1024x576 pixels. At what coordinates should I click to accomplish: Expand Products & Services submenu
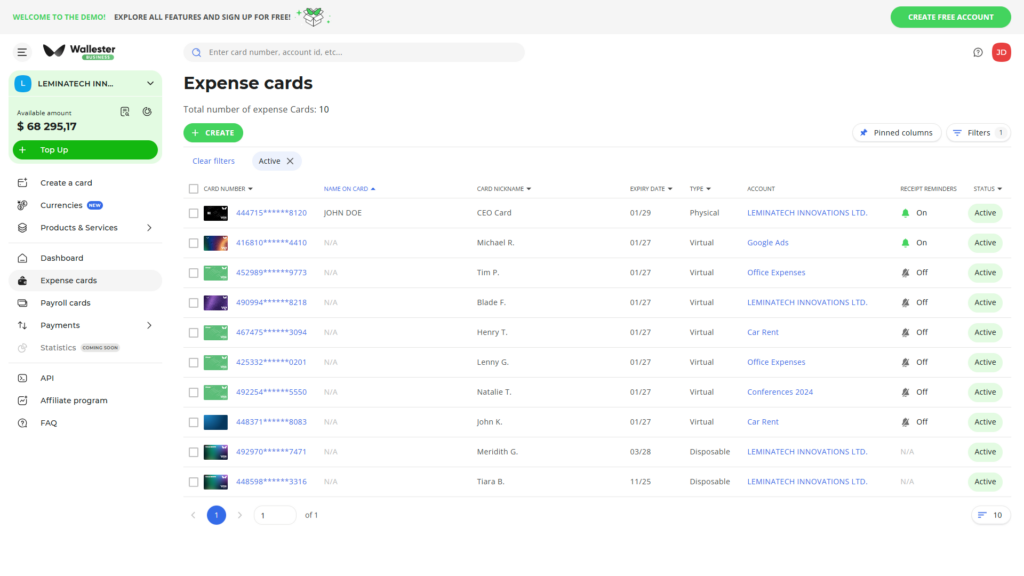(x=149, y=228)
